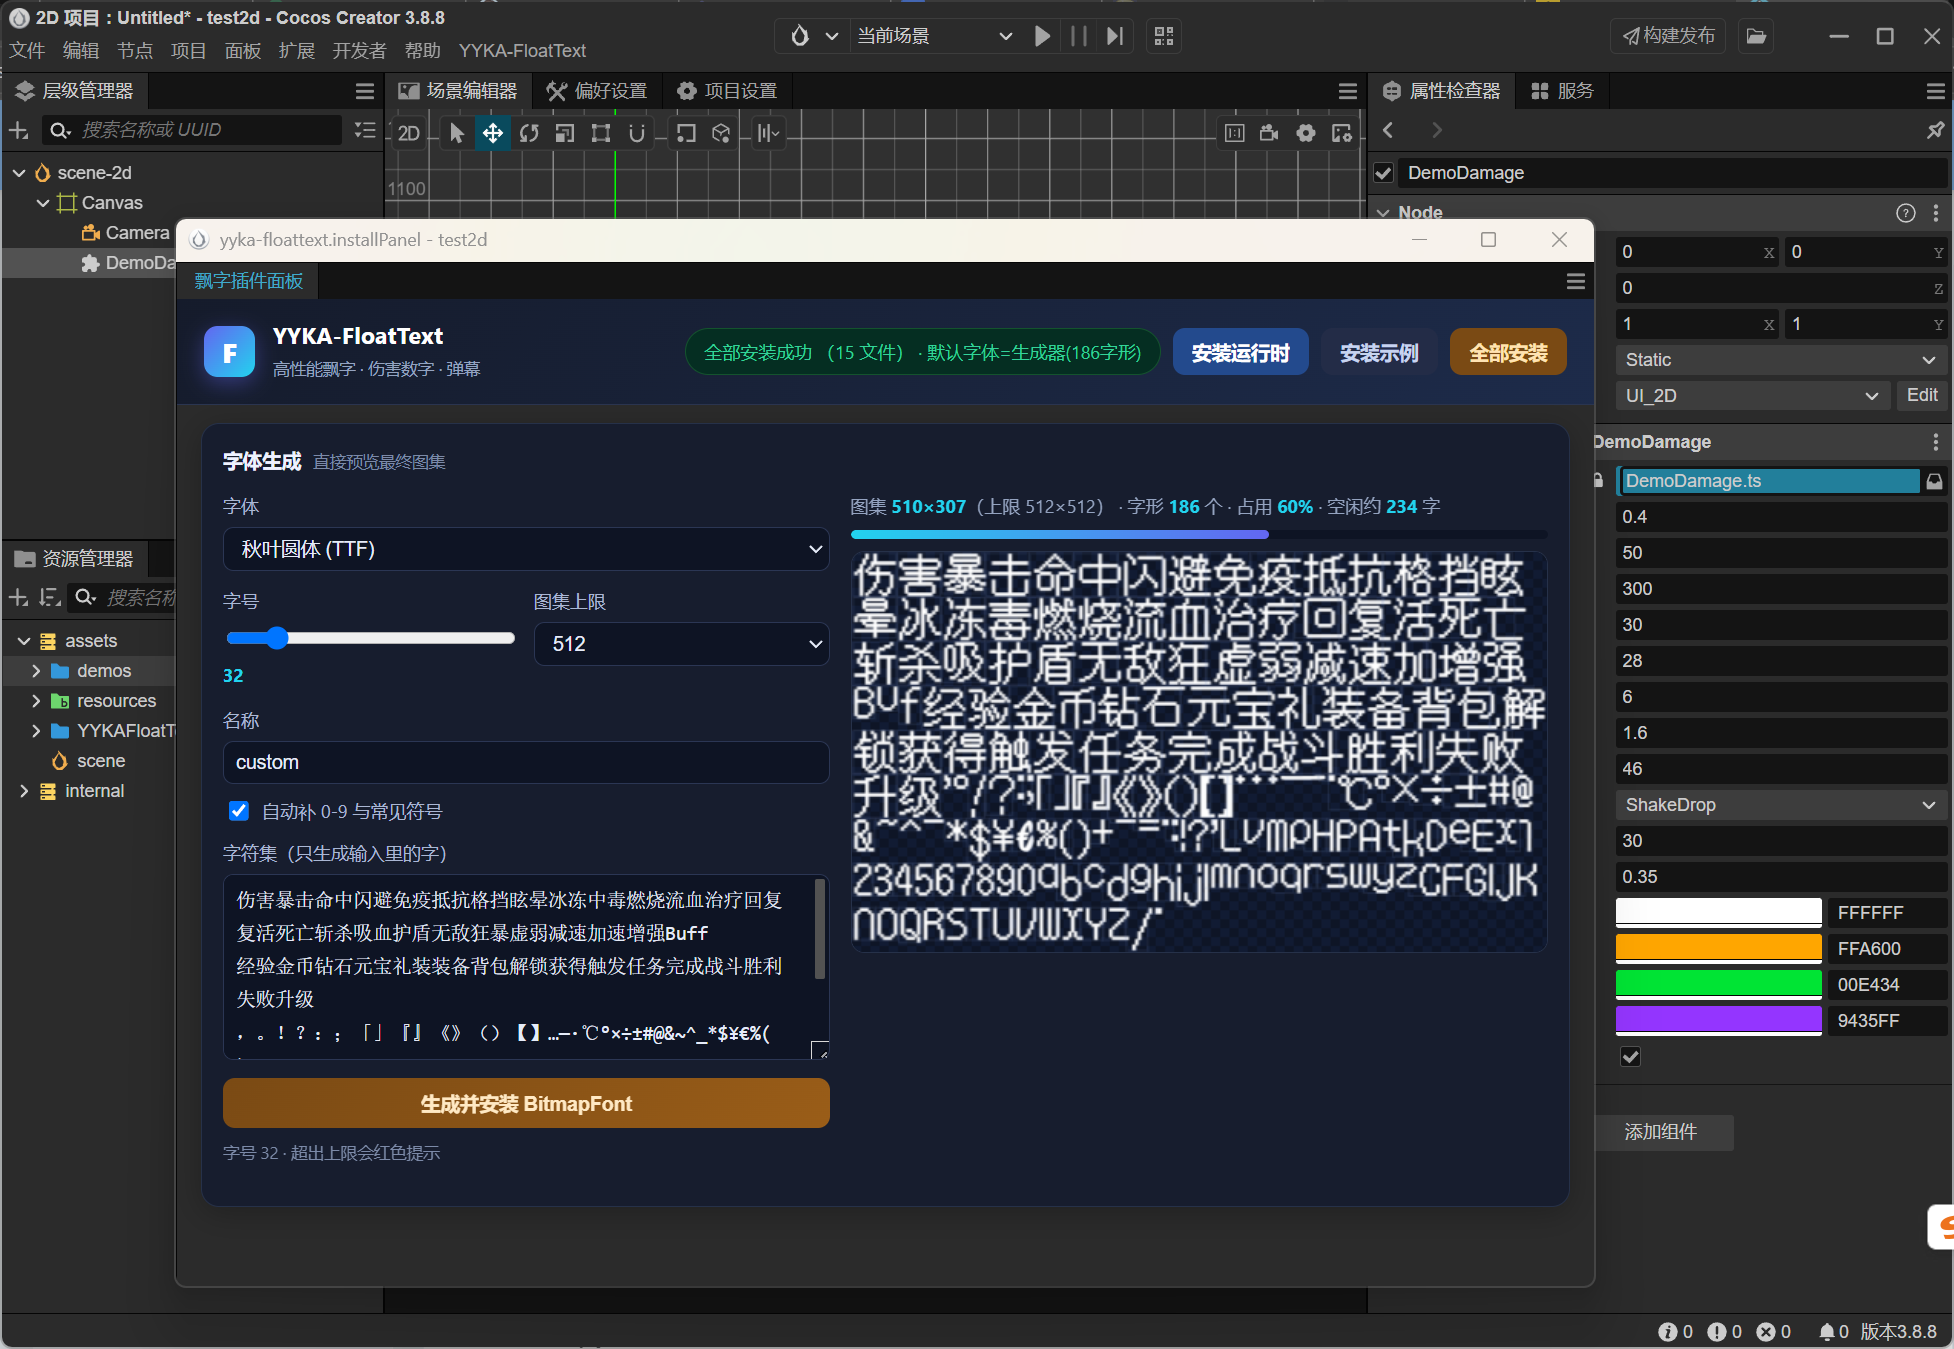Select the move tool in scene editor toolbar

point(492,133)
